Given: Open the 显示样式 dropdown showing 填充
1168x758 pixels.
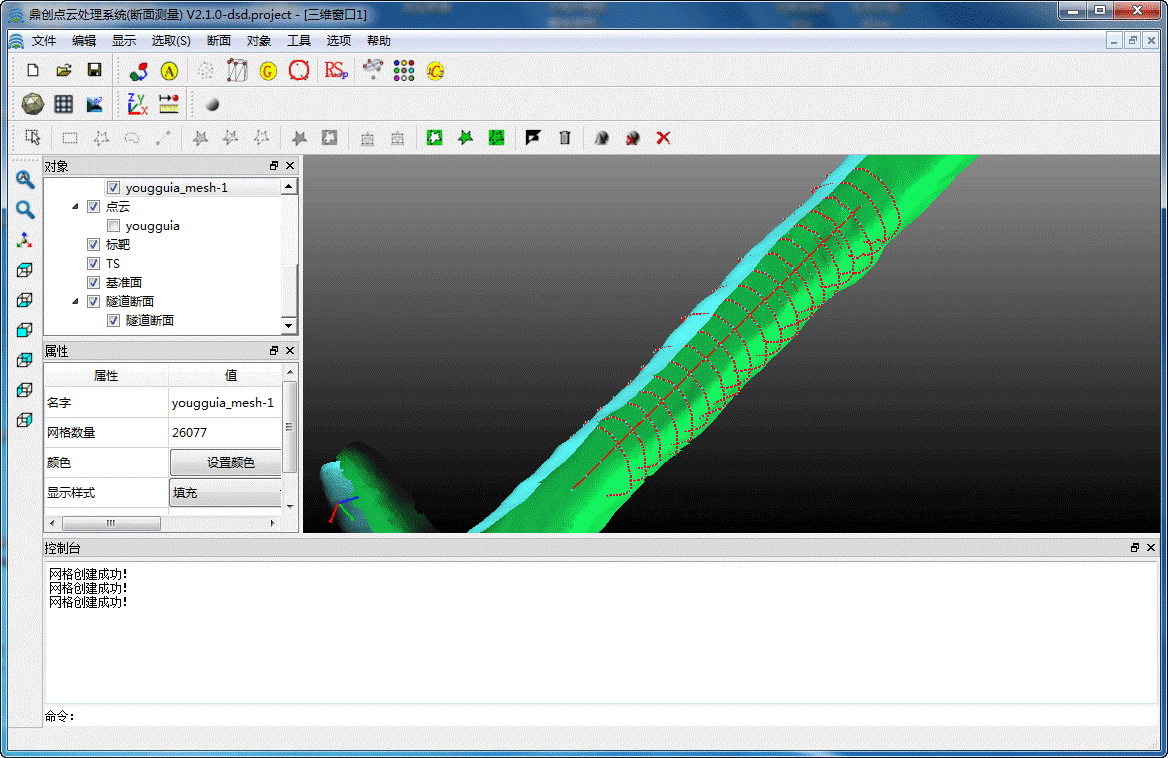Looking at the screenshot, I should tap(226, 493).
